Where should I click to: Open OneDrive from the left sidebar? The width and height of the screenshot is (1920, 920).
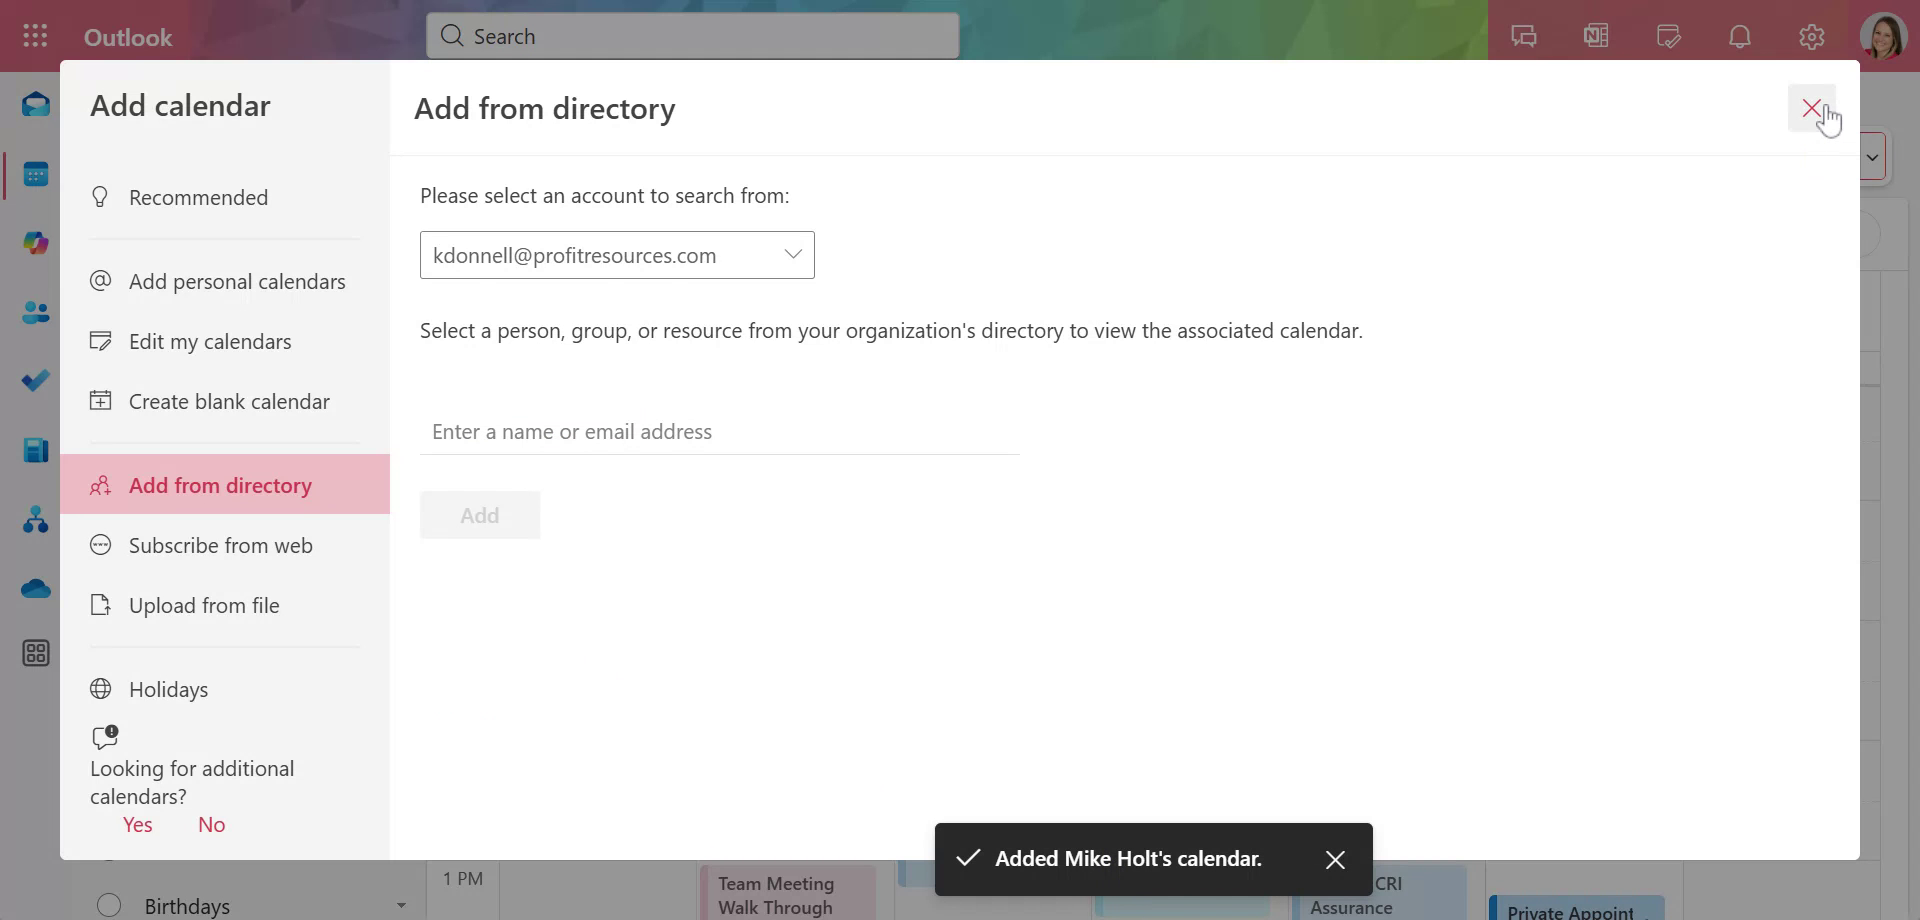click(36, 589)
